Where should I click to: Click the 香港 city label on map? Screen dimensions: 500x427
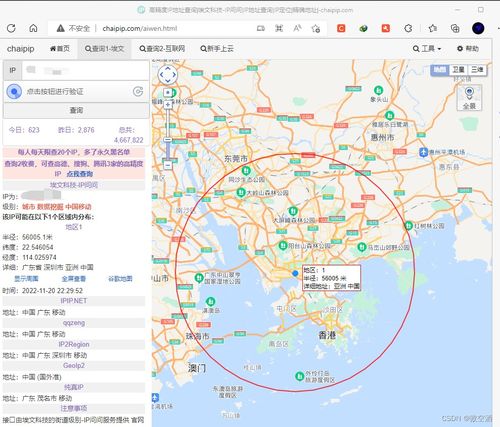point(327,335)
